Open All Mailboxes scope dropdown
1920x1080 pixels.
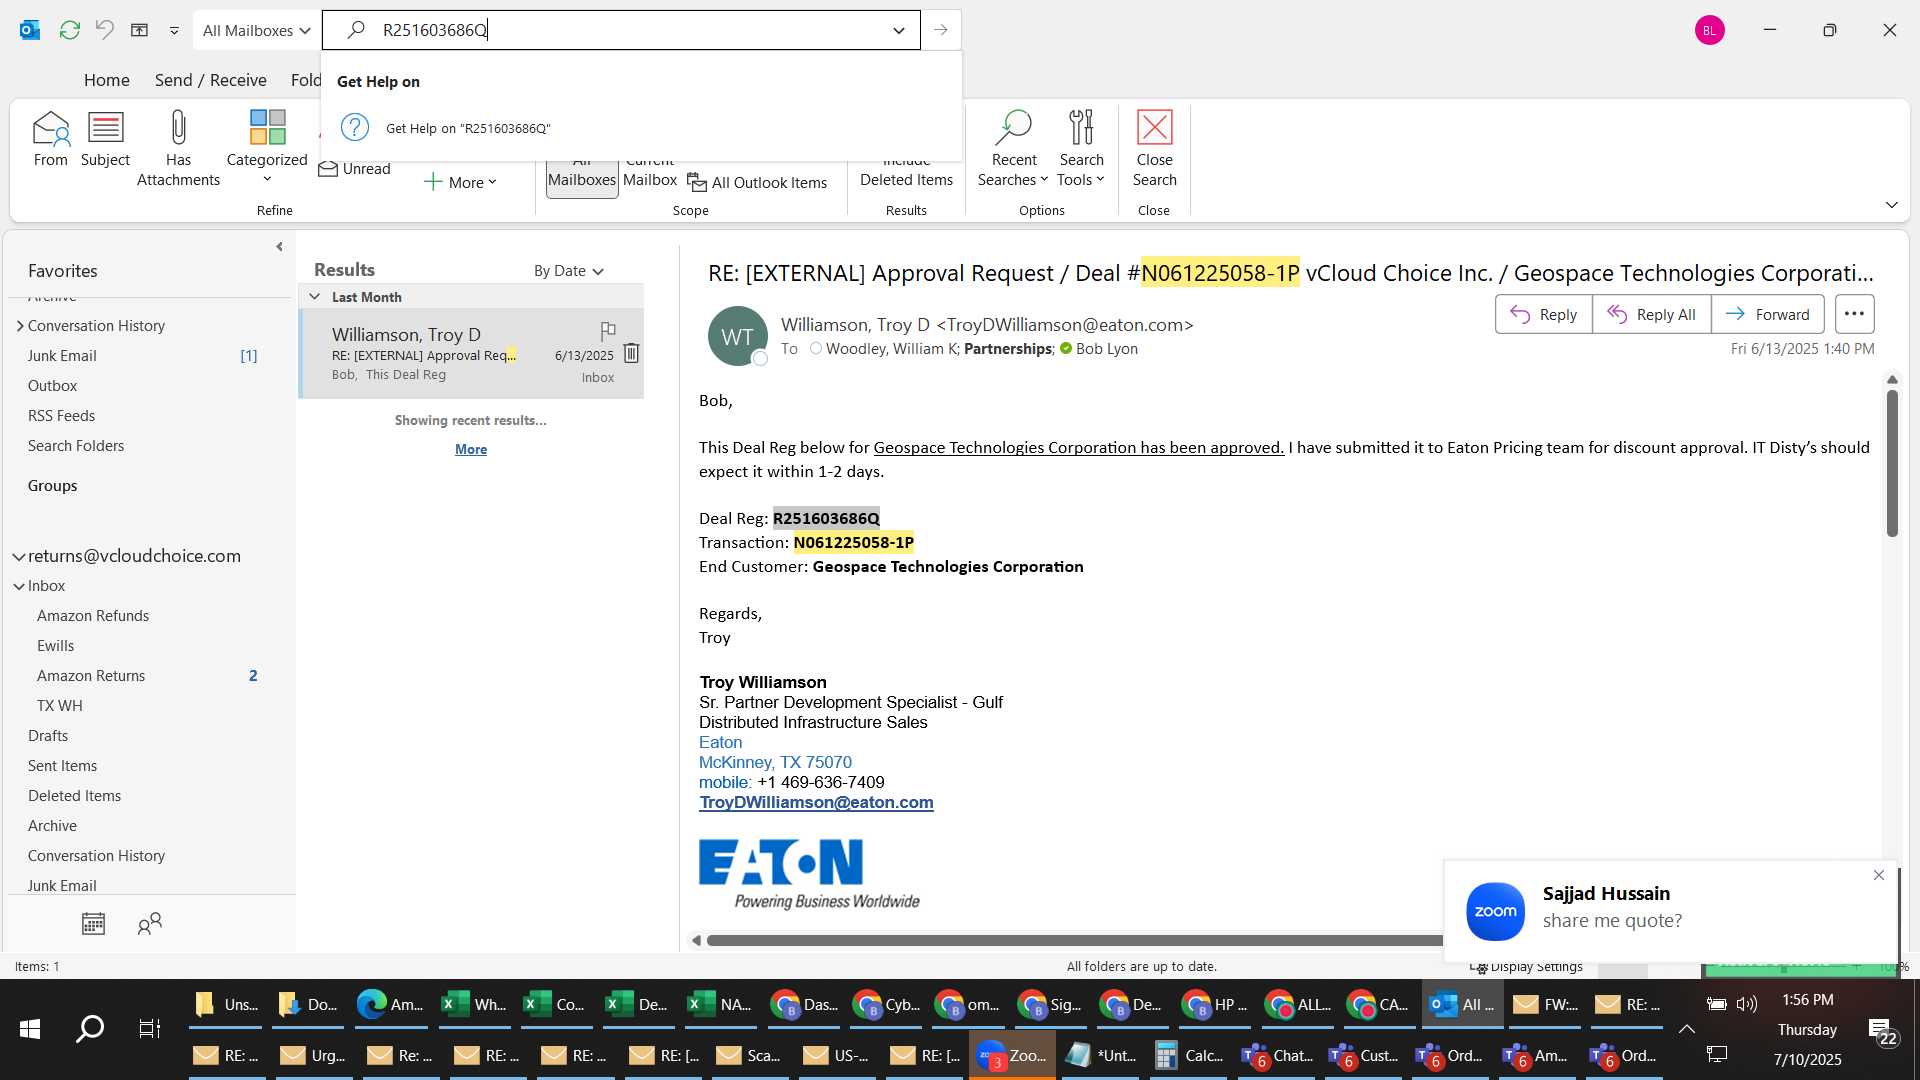point(257,30)
